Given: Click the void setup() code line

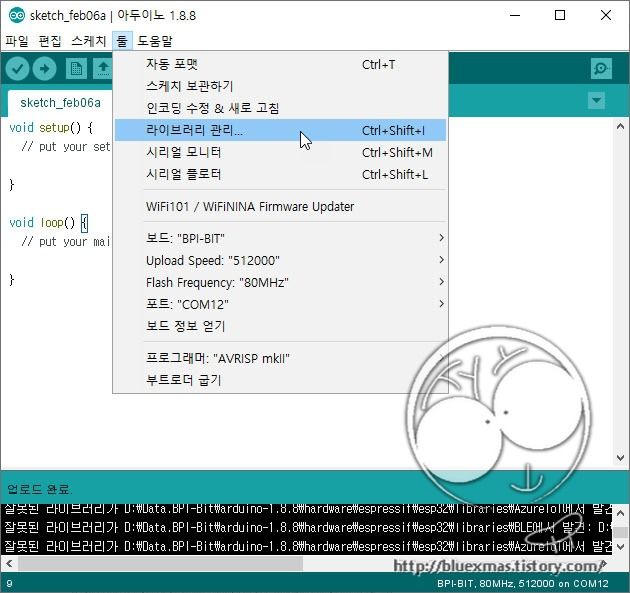Looking at the screenshot, I should (x=51, y=128).
